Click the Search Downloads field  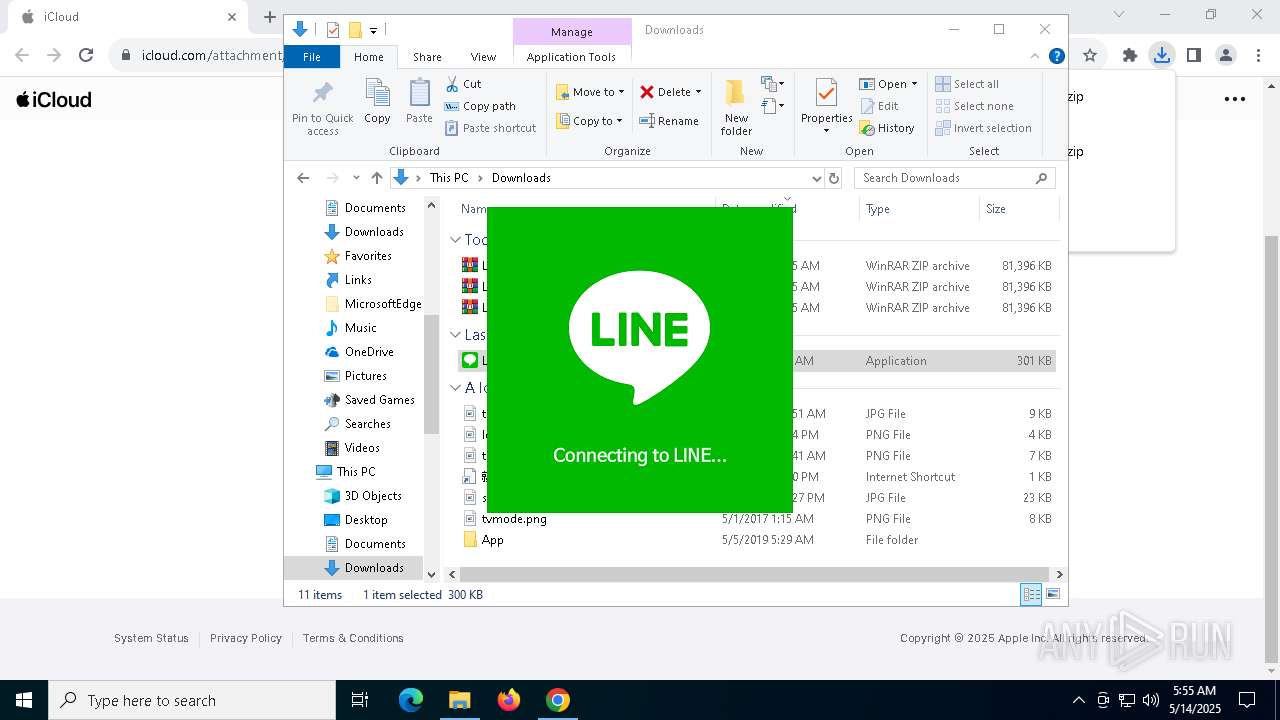954,178
